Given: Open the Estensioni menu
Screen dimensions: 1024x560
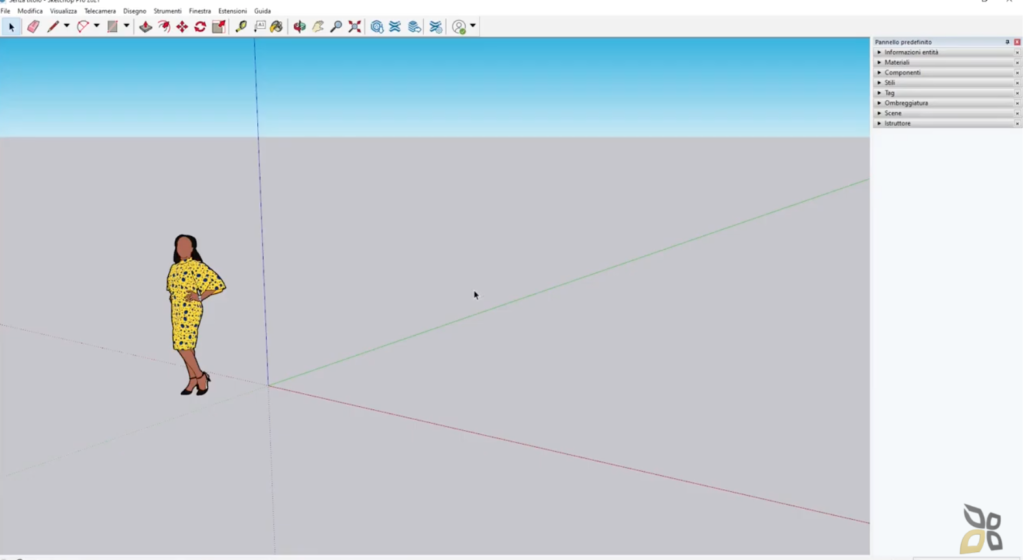Looking at the screenshot, I should 232,11.
